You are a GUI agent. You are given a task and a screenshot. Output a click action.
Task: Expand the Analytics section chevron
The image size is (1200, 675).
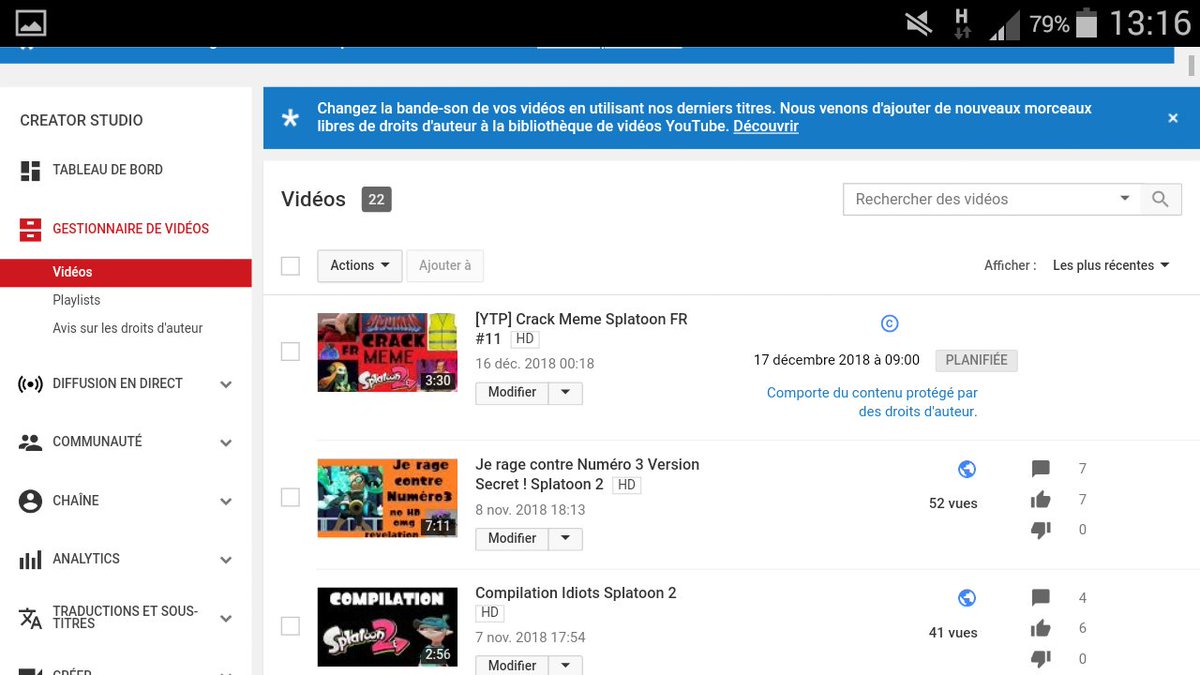tap(226, 560)
